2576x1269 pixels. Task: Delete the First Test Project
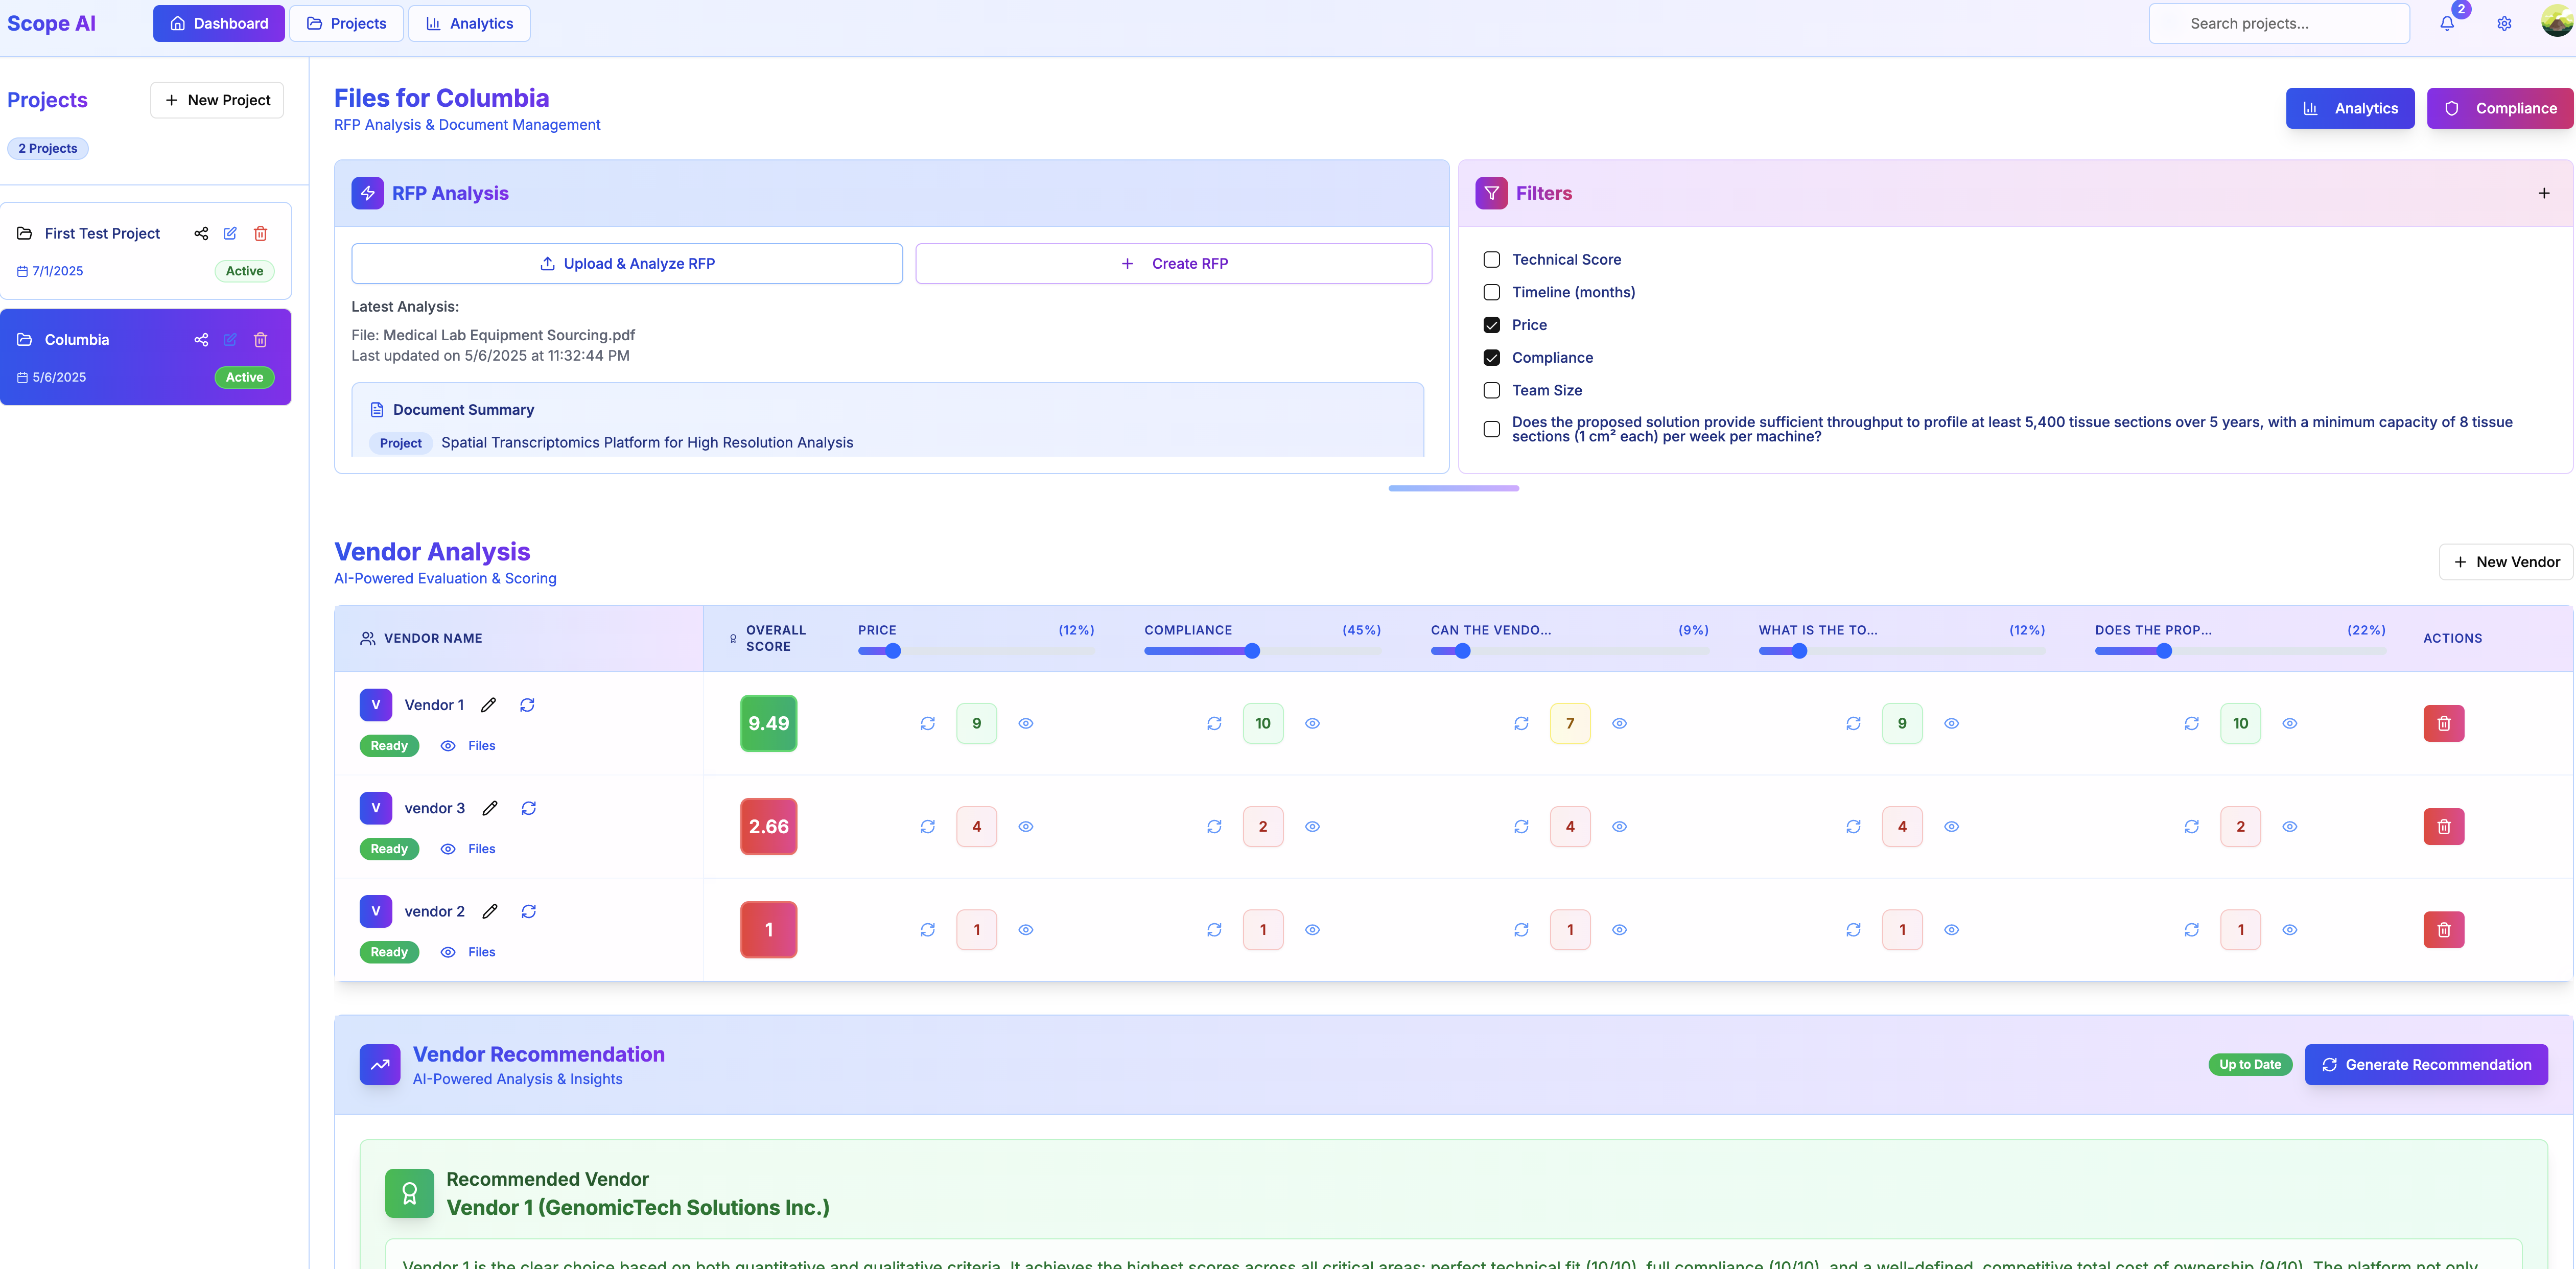pyautogui.click(x=261, y=233)
